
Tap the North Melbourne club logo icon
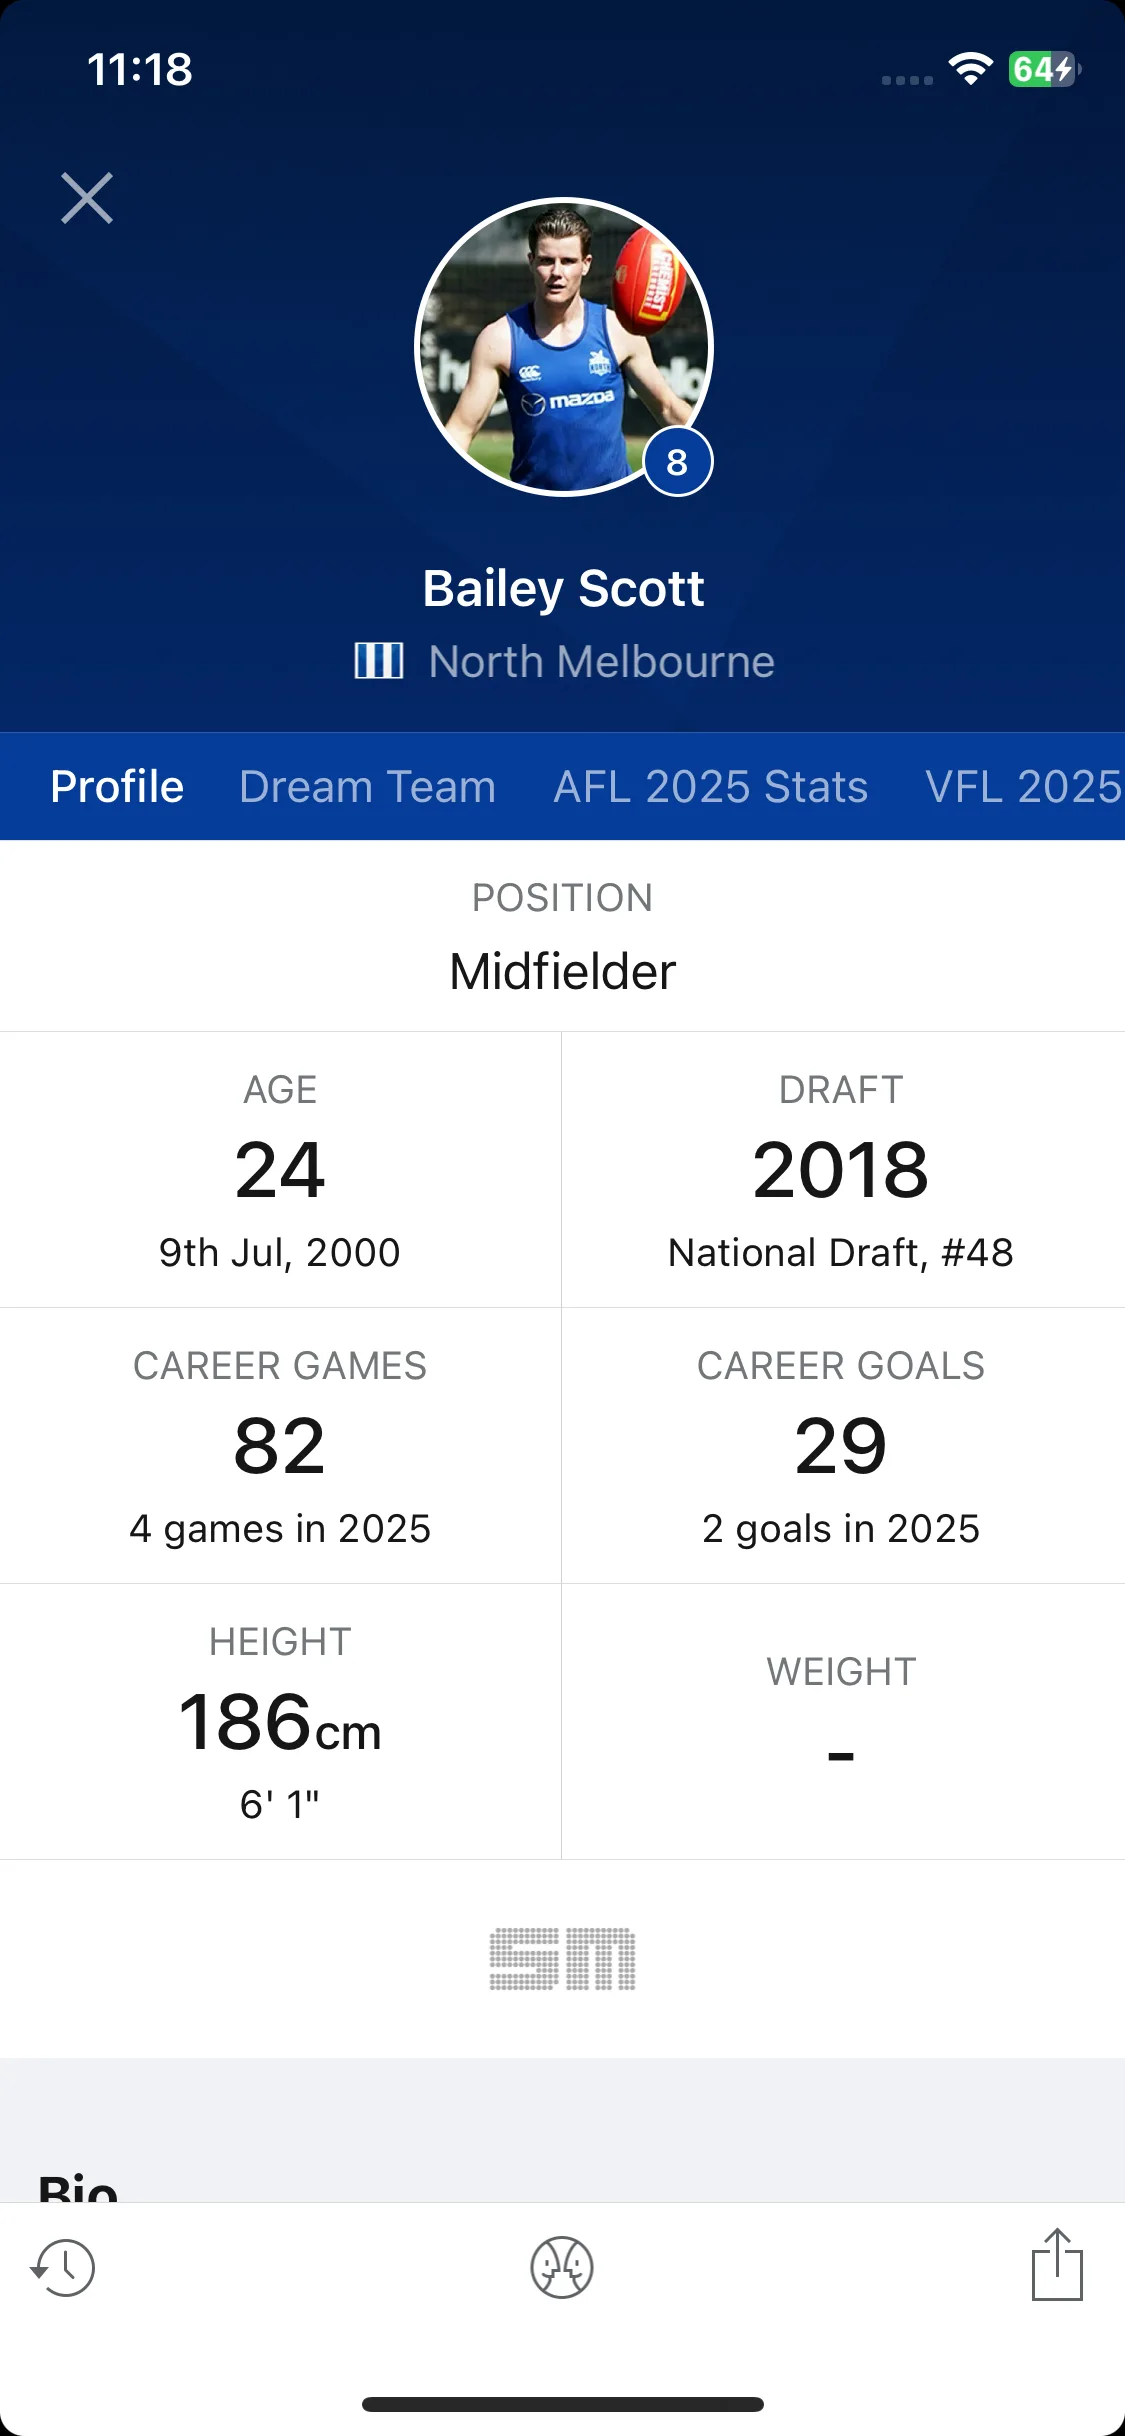379,661
